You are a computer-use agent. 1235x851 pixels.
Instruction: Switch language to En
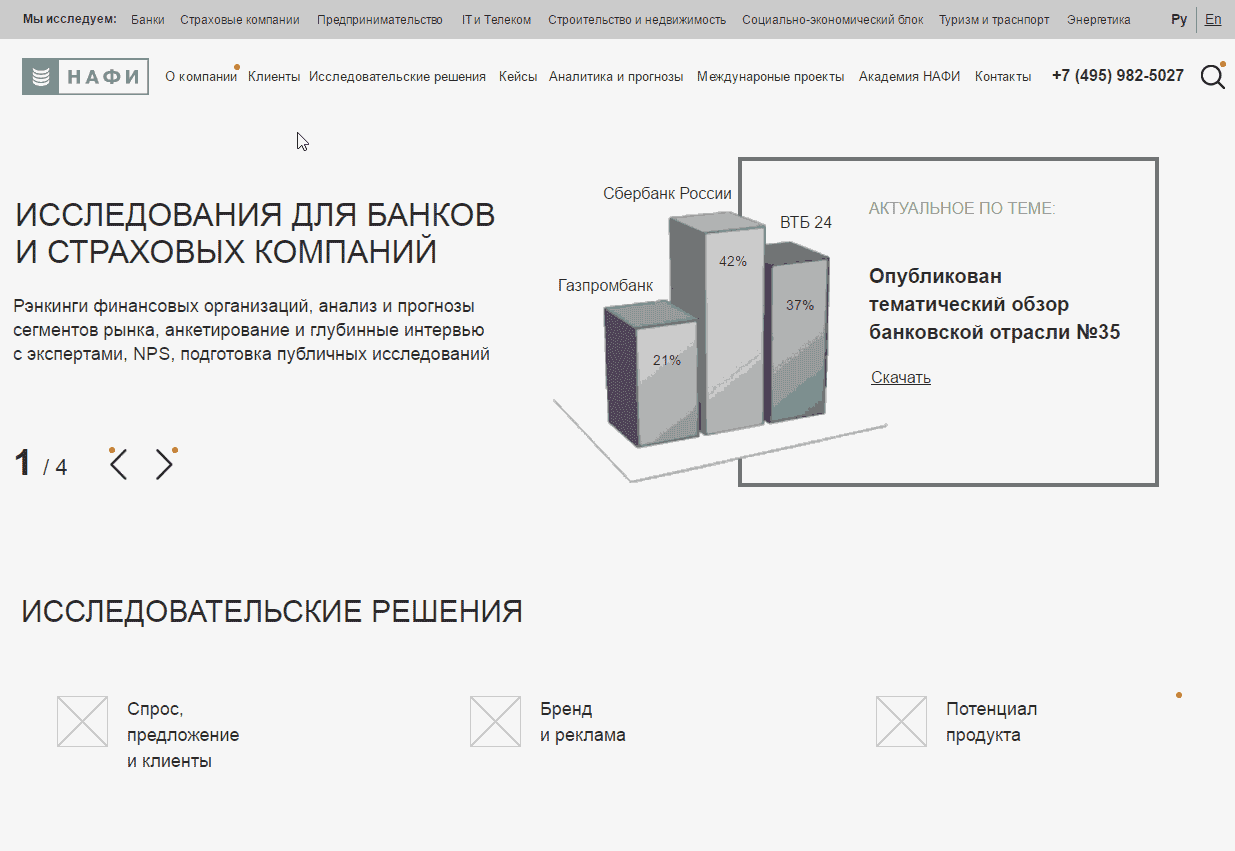pos(1213,20)
